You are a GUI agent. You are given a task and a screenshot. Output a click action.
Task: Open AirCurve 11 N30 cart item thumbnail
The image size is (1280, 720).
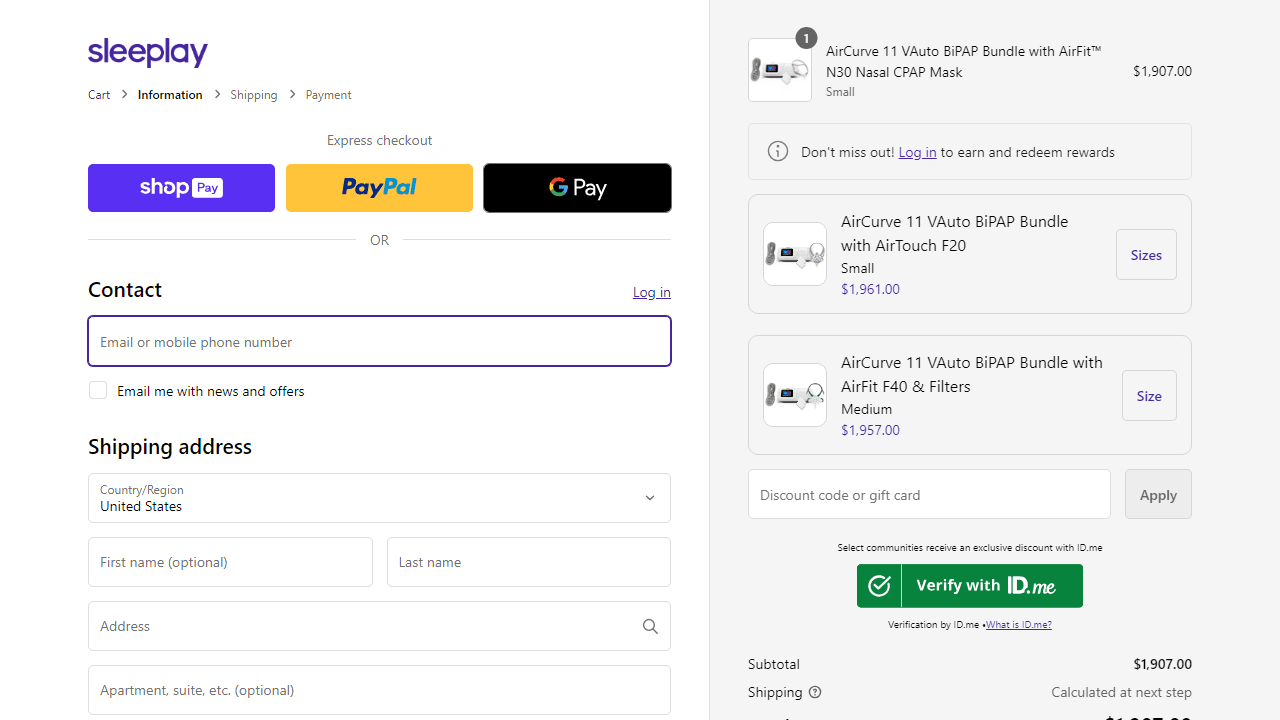click(780, 70)
